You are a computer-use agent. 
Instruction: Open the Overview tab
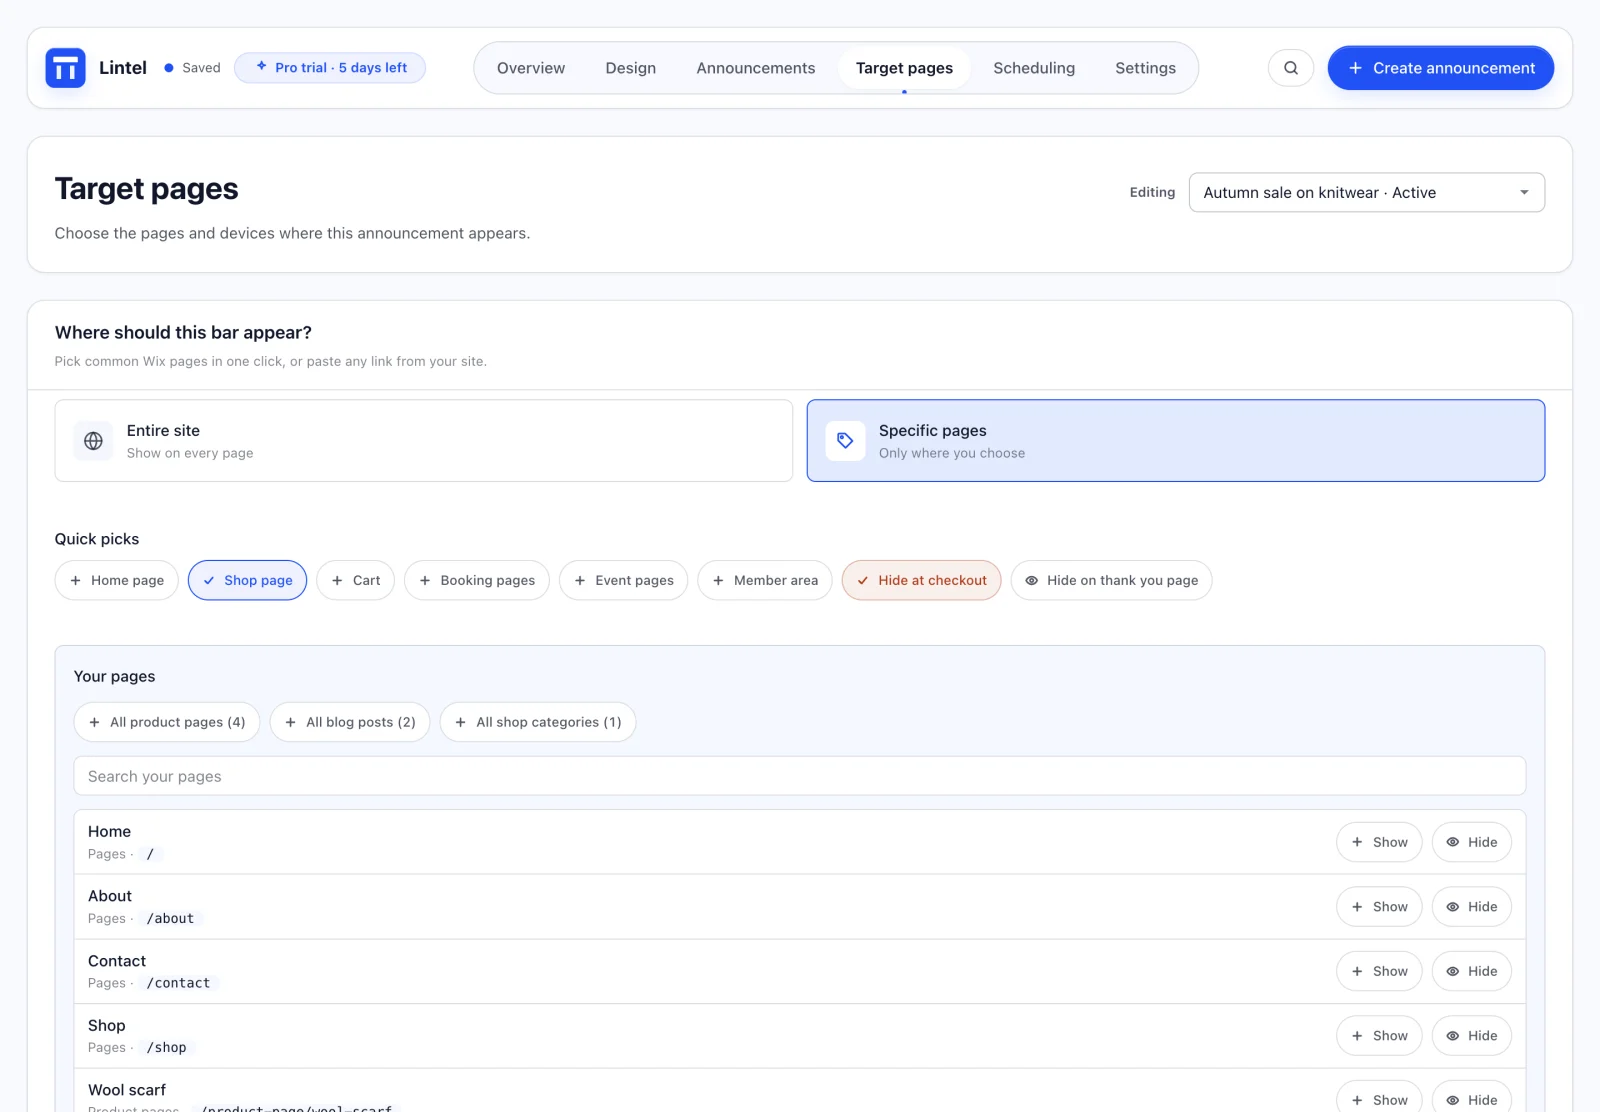pyautogui.click(x=531, y=68)
